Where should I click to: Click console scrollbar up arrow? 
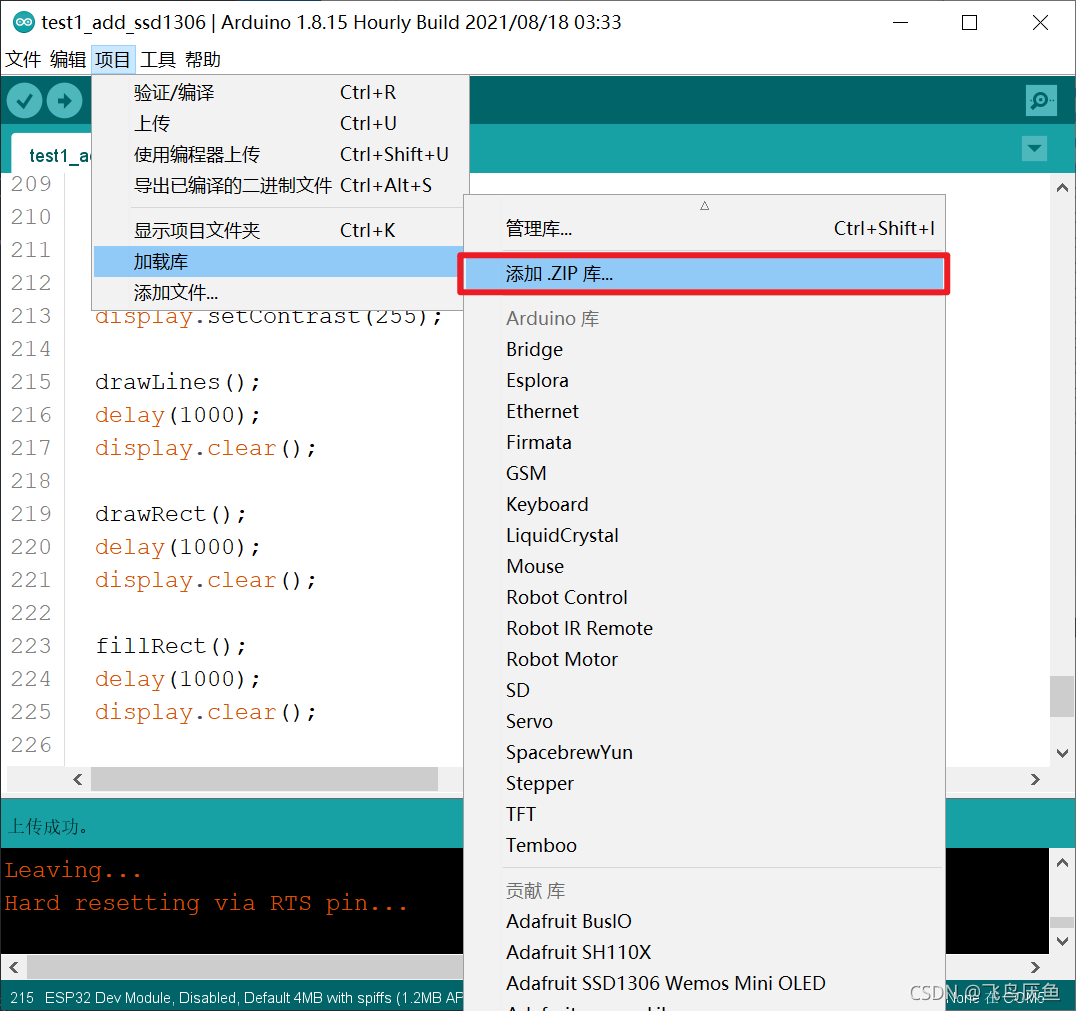[1062, 863]
